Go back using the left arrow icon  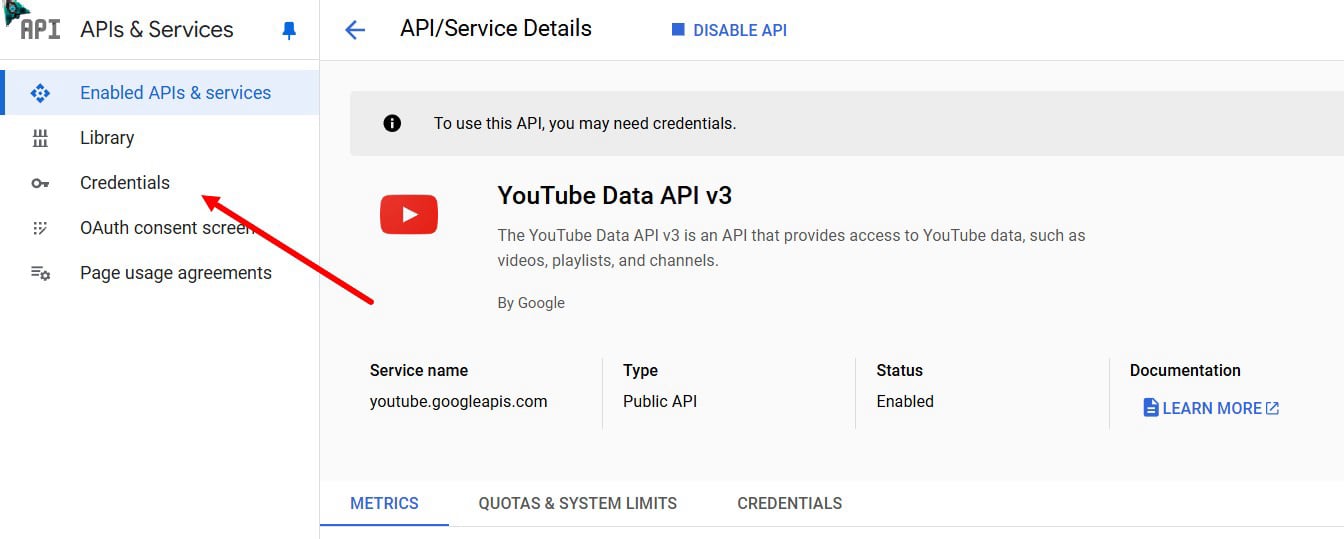coord(355,30)
